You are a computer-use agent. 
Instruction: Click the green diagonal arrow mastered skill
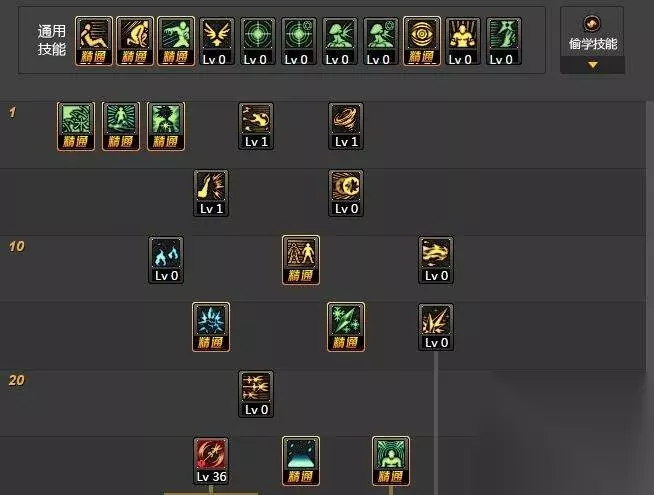[346, 327]
